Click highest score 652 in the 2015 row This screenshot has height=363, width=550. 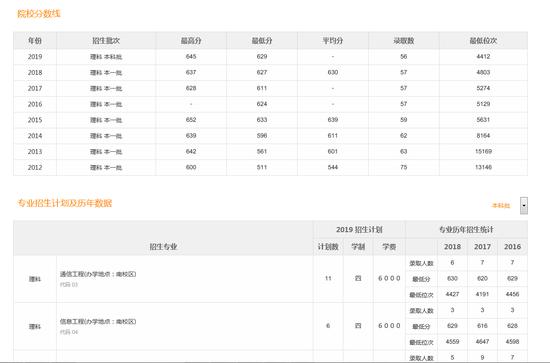[x=191, y=120]
